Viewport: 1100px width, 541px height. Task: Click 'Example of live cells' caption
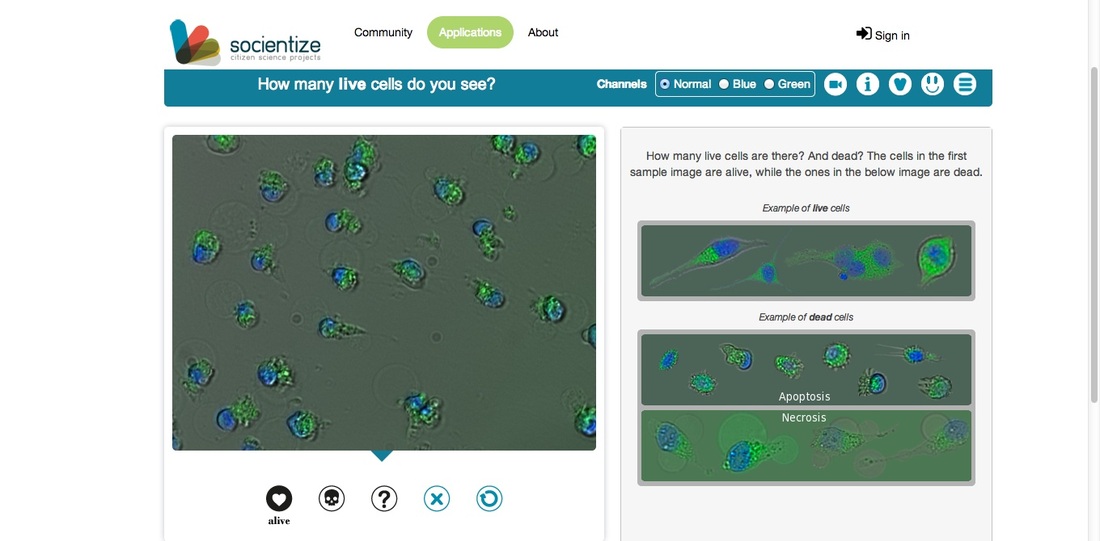[806, 208]
